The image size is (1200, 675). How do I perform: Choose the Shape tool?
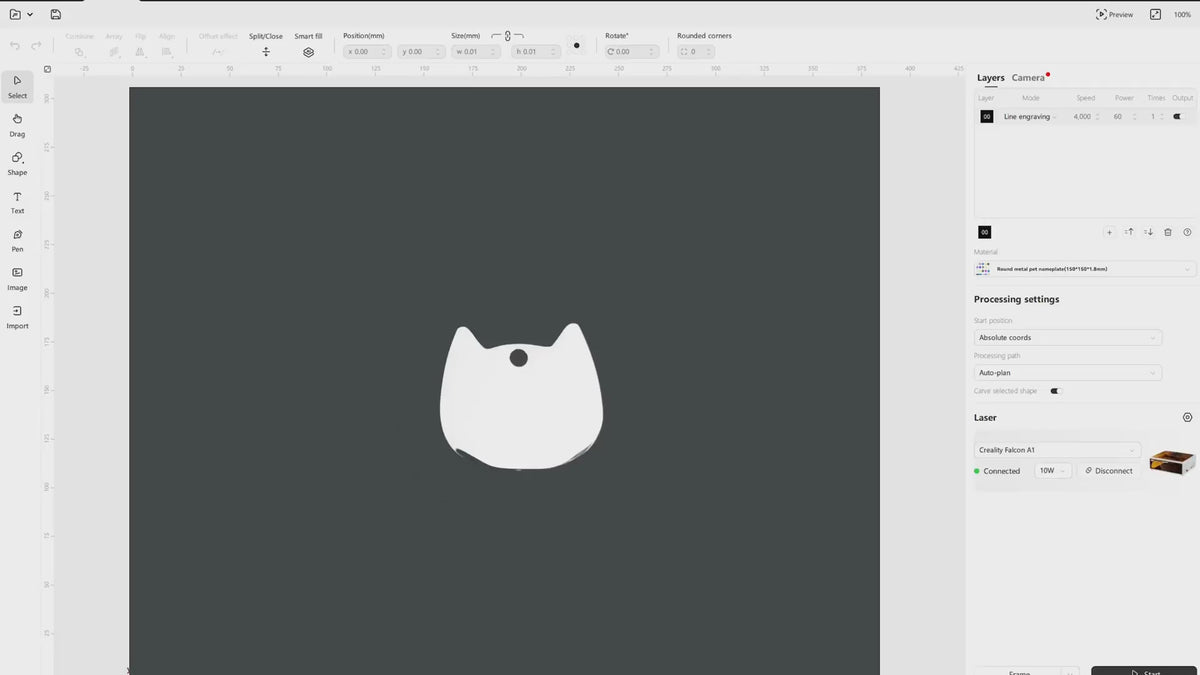coord(17,163)
